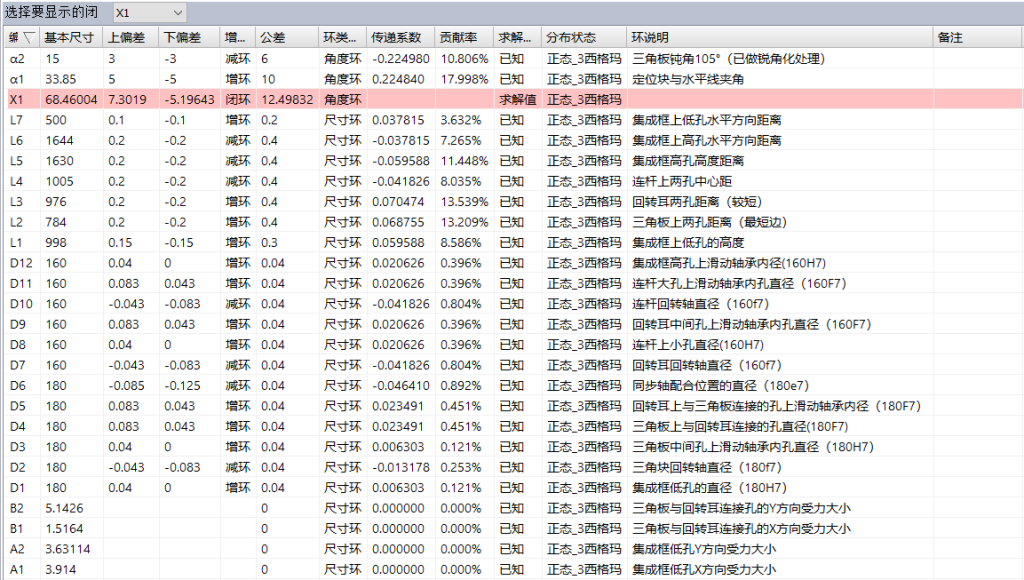
Task: Click the 传递系数 column header
Action: tap(400, 38)
